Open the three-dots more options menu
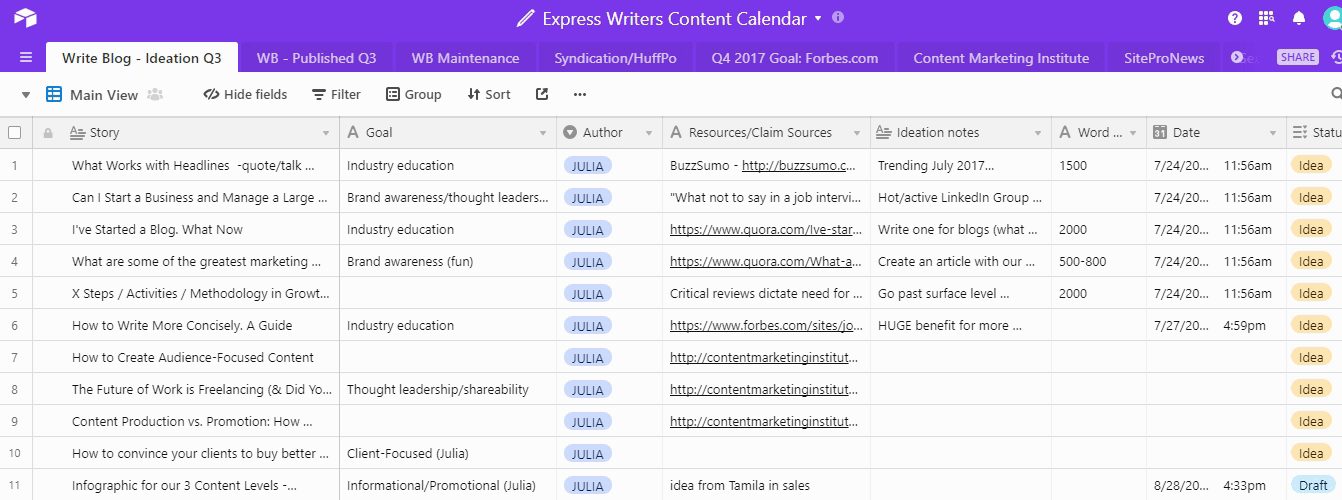The height and width of the screenshot is (500, 1342). (x=580, y=94)
